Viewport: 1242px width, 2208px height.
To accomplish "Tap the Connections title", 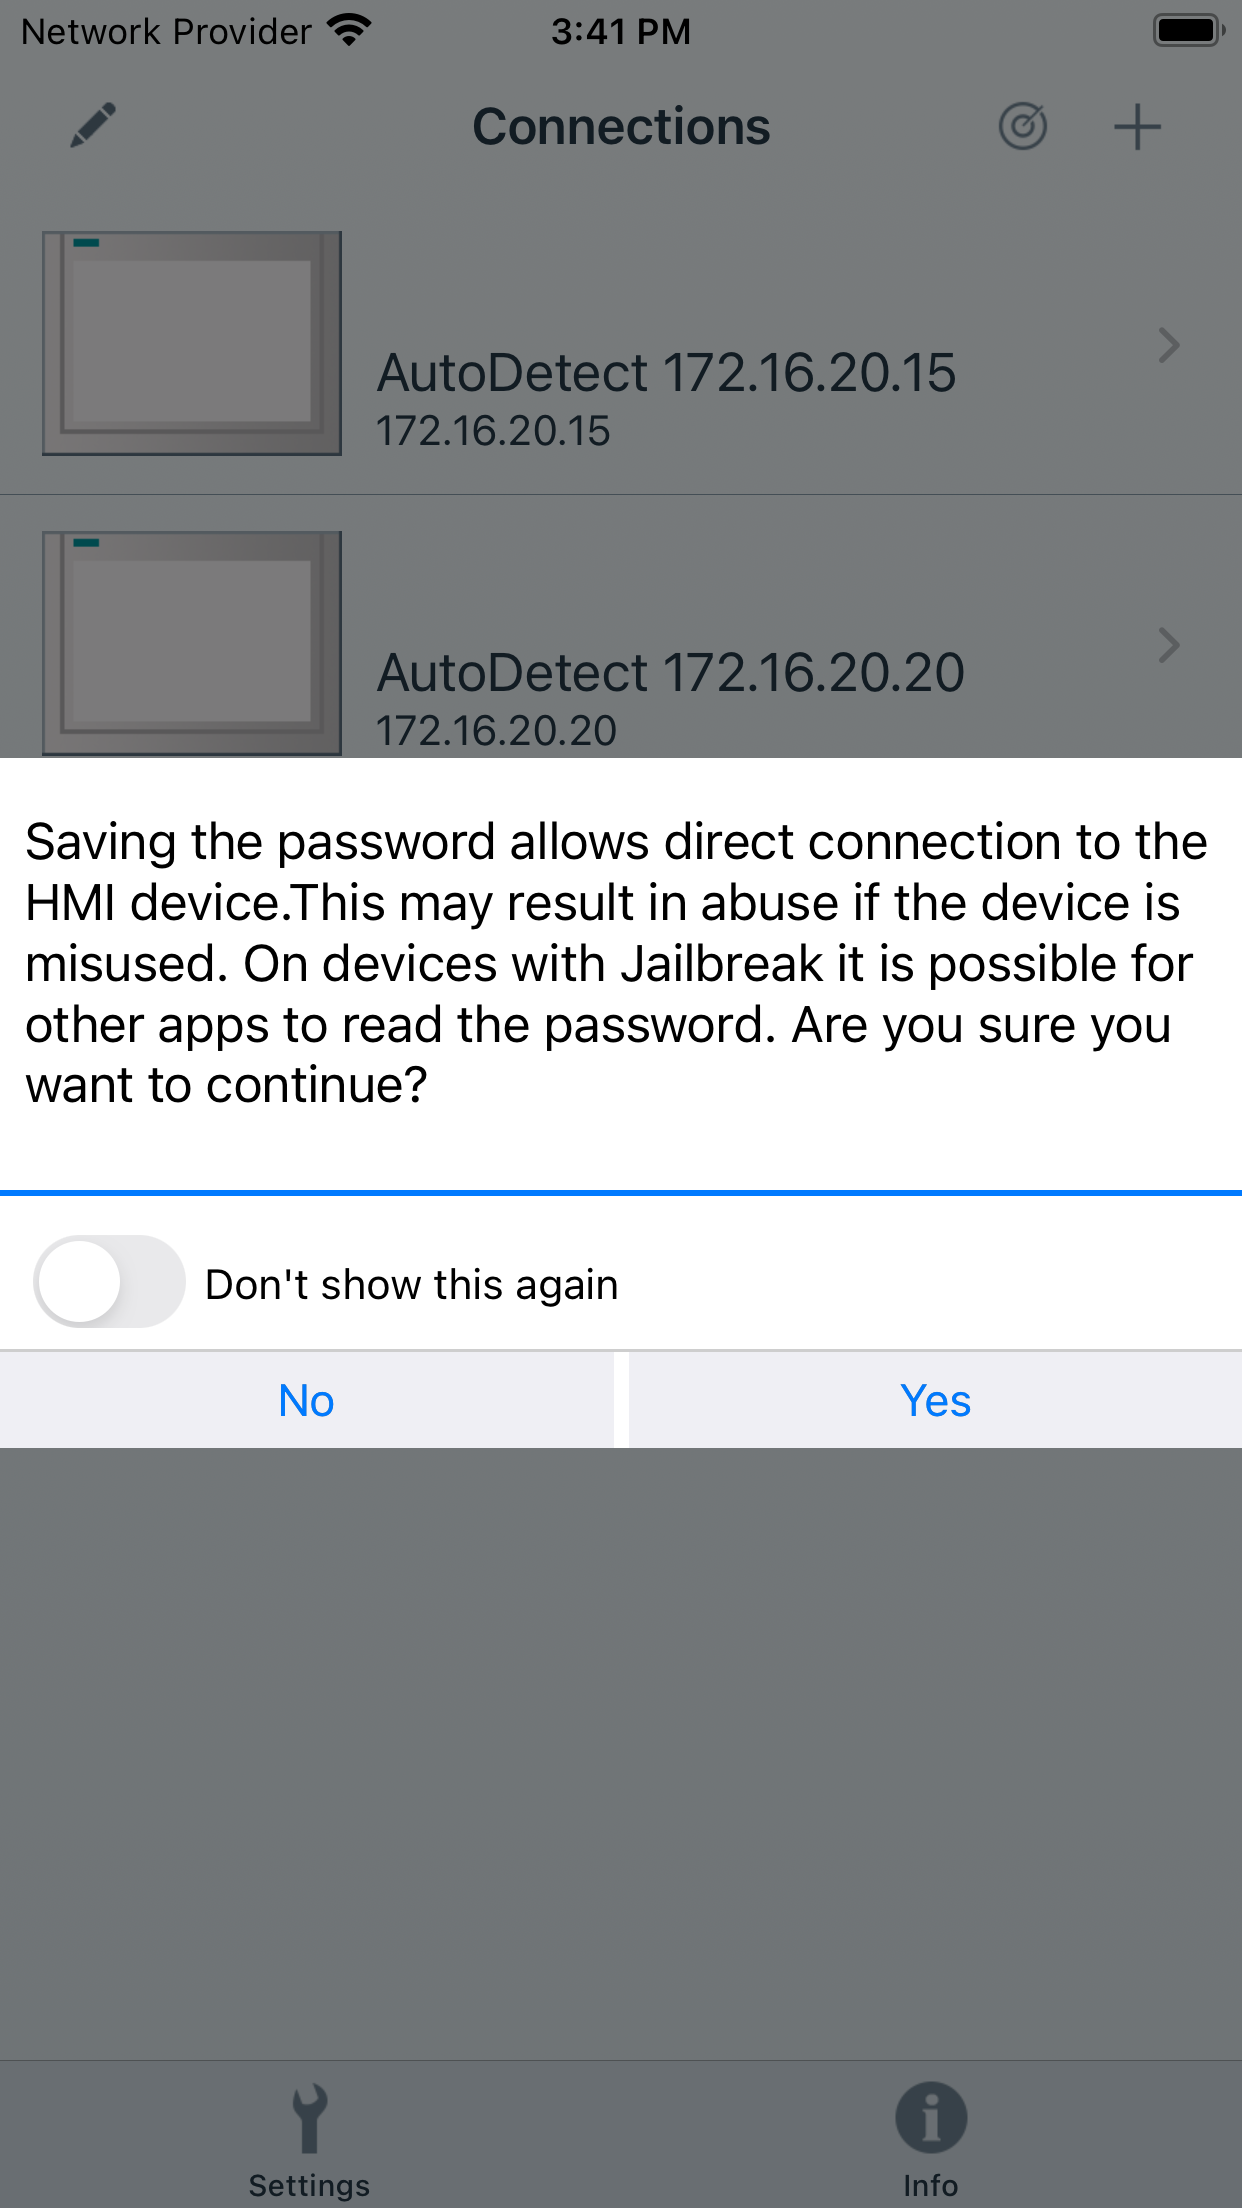I will (621, 127).
